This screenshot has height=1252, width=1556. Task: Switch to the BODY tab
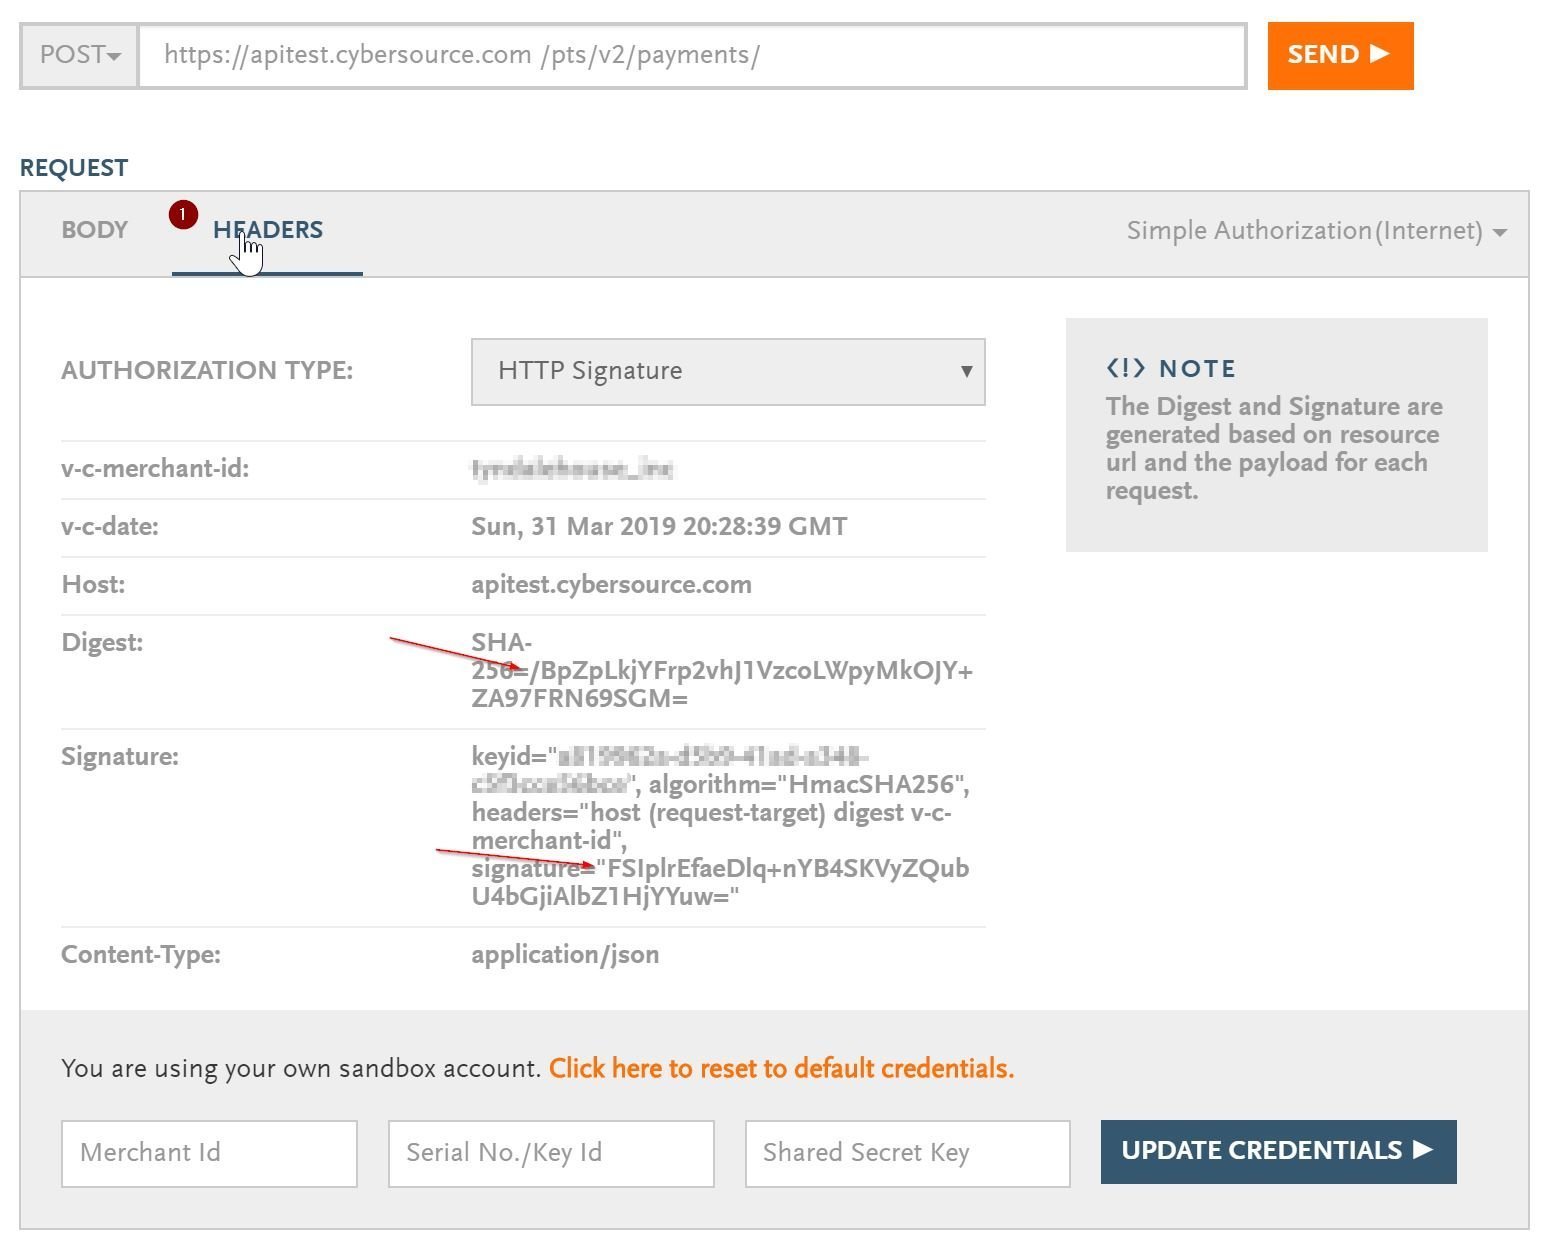[x=94, y=230]
